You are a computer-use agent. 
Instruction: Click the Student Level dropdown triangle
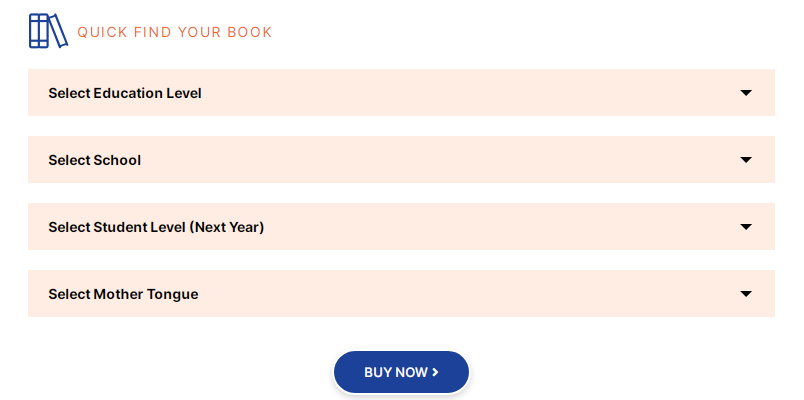746,227
